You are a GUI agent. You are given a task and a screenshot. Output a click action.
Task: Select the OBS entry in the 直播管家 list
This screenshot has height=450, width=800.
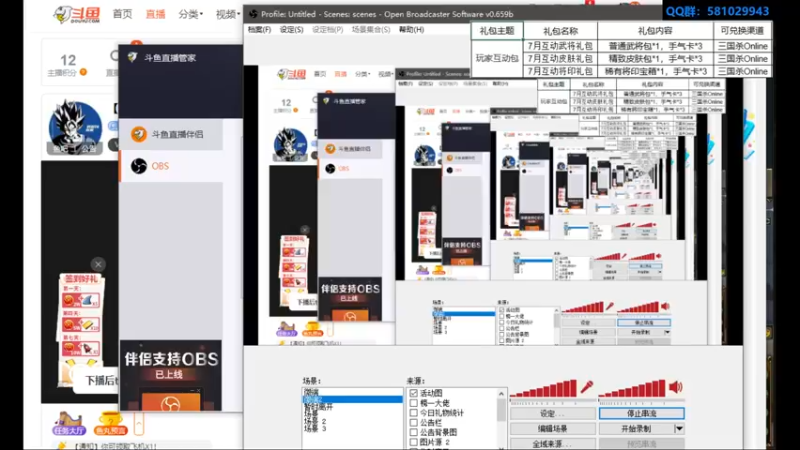tap(171, 166)
